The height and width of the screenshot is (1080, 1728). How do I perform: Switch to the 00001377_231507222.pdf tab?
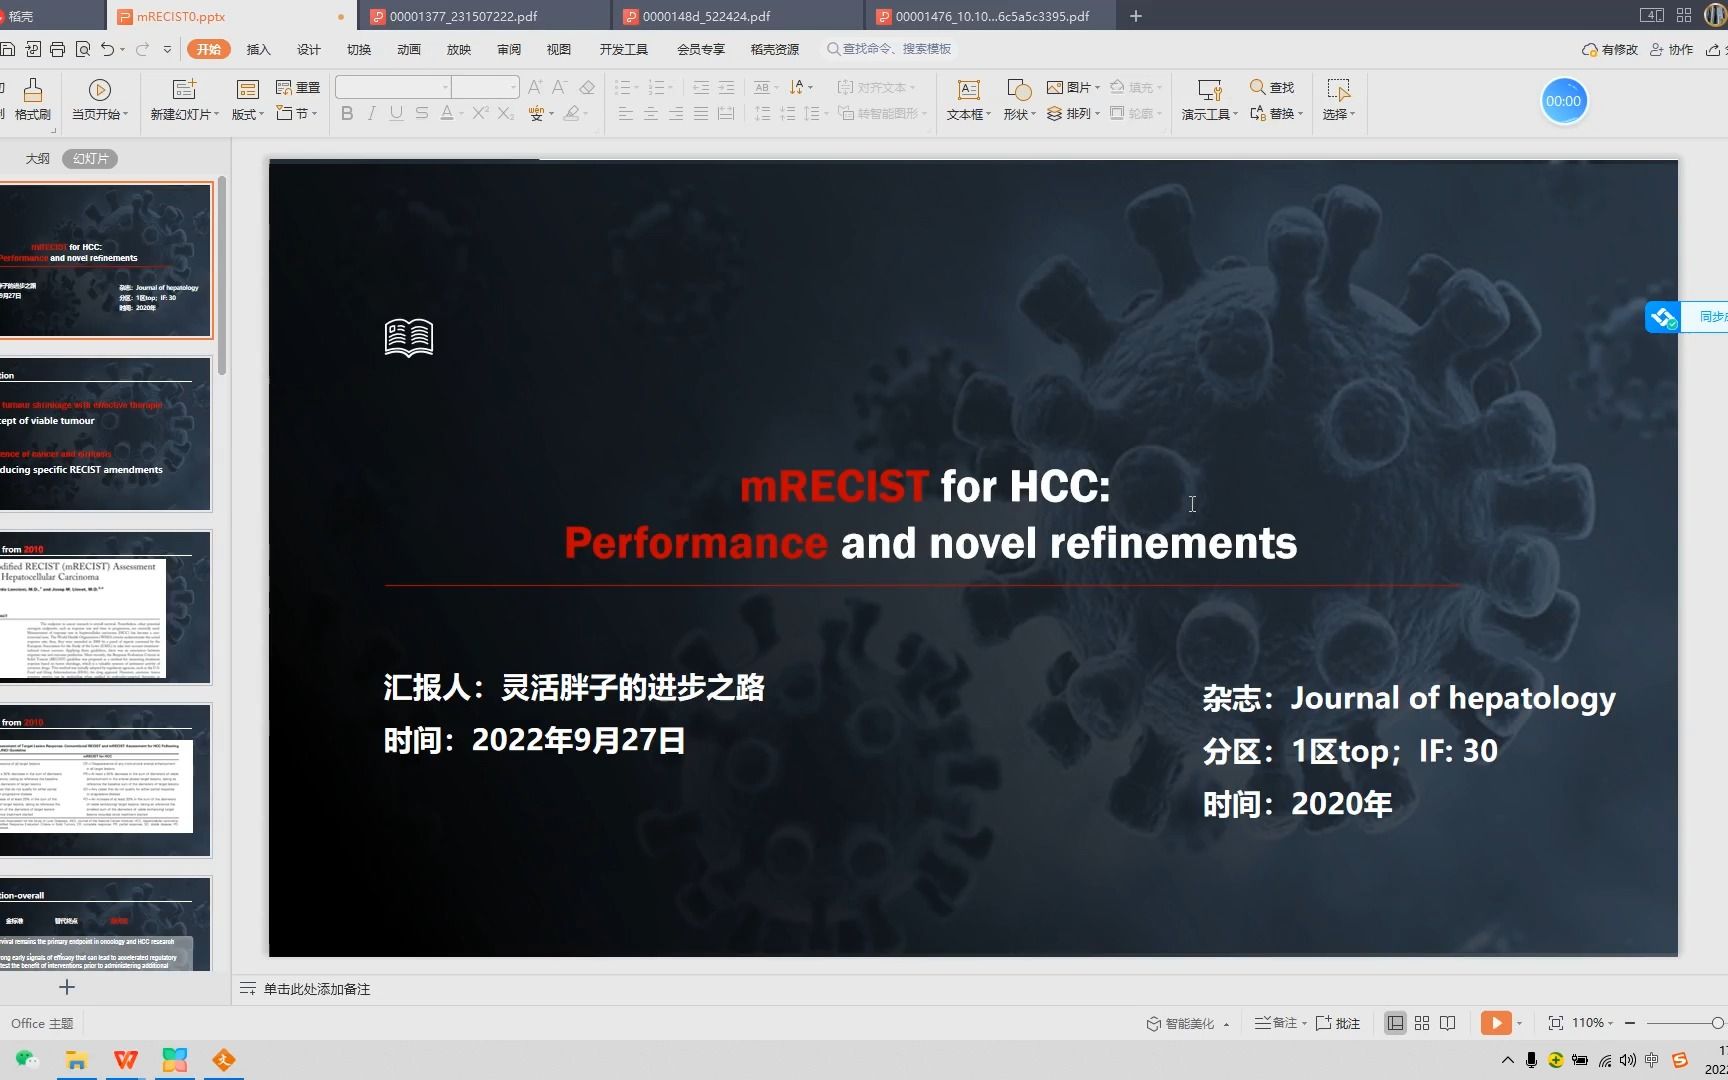(484, 16)
